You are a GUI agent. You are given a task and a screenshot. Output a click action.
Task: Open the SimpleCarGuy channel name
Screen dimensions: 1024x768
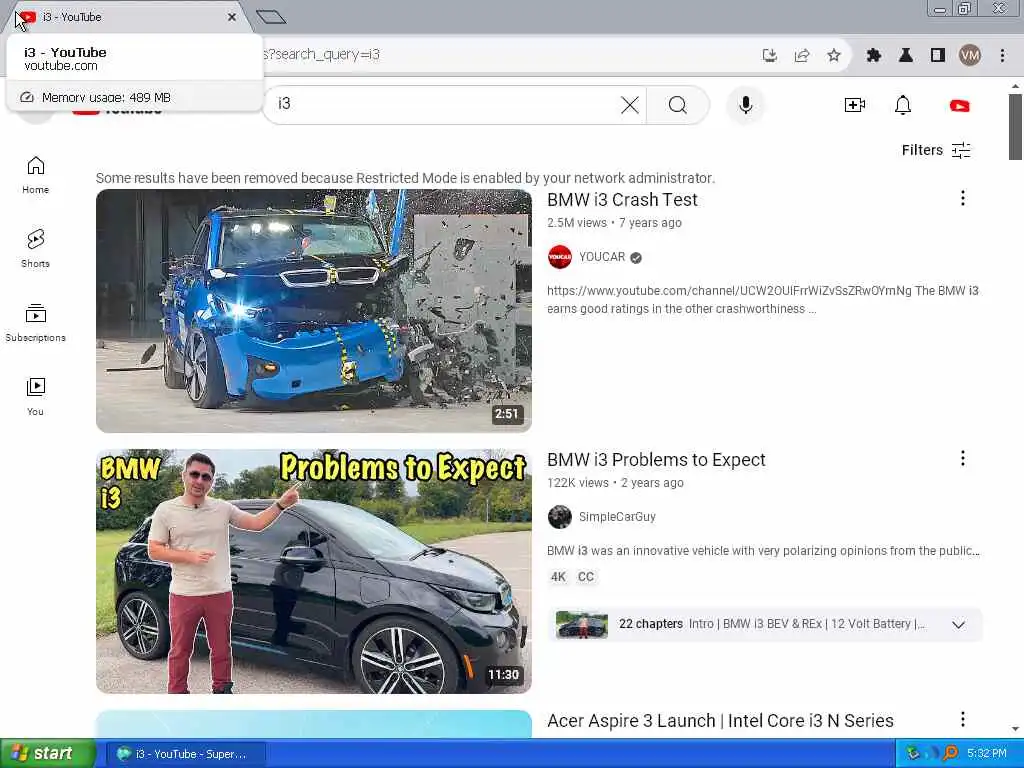[616, 517]
